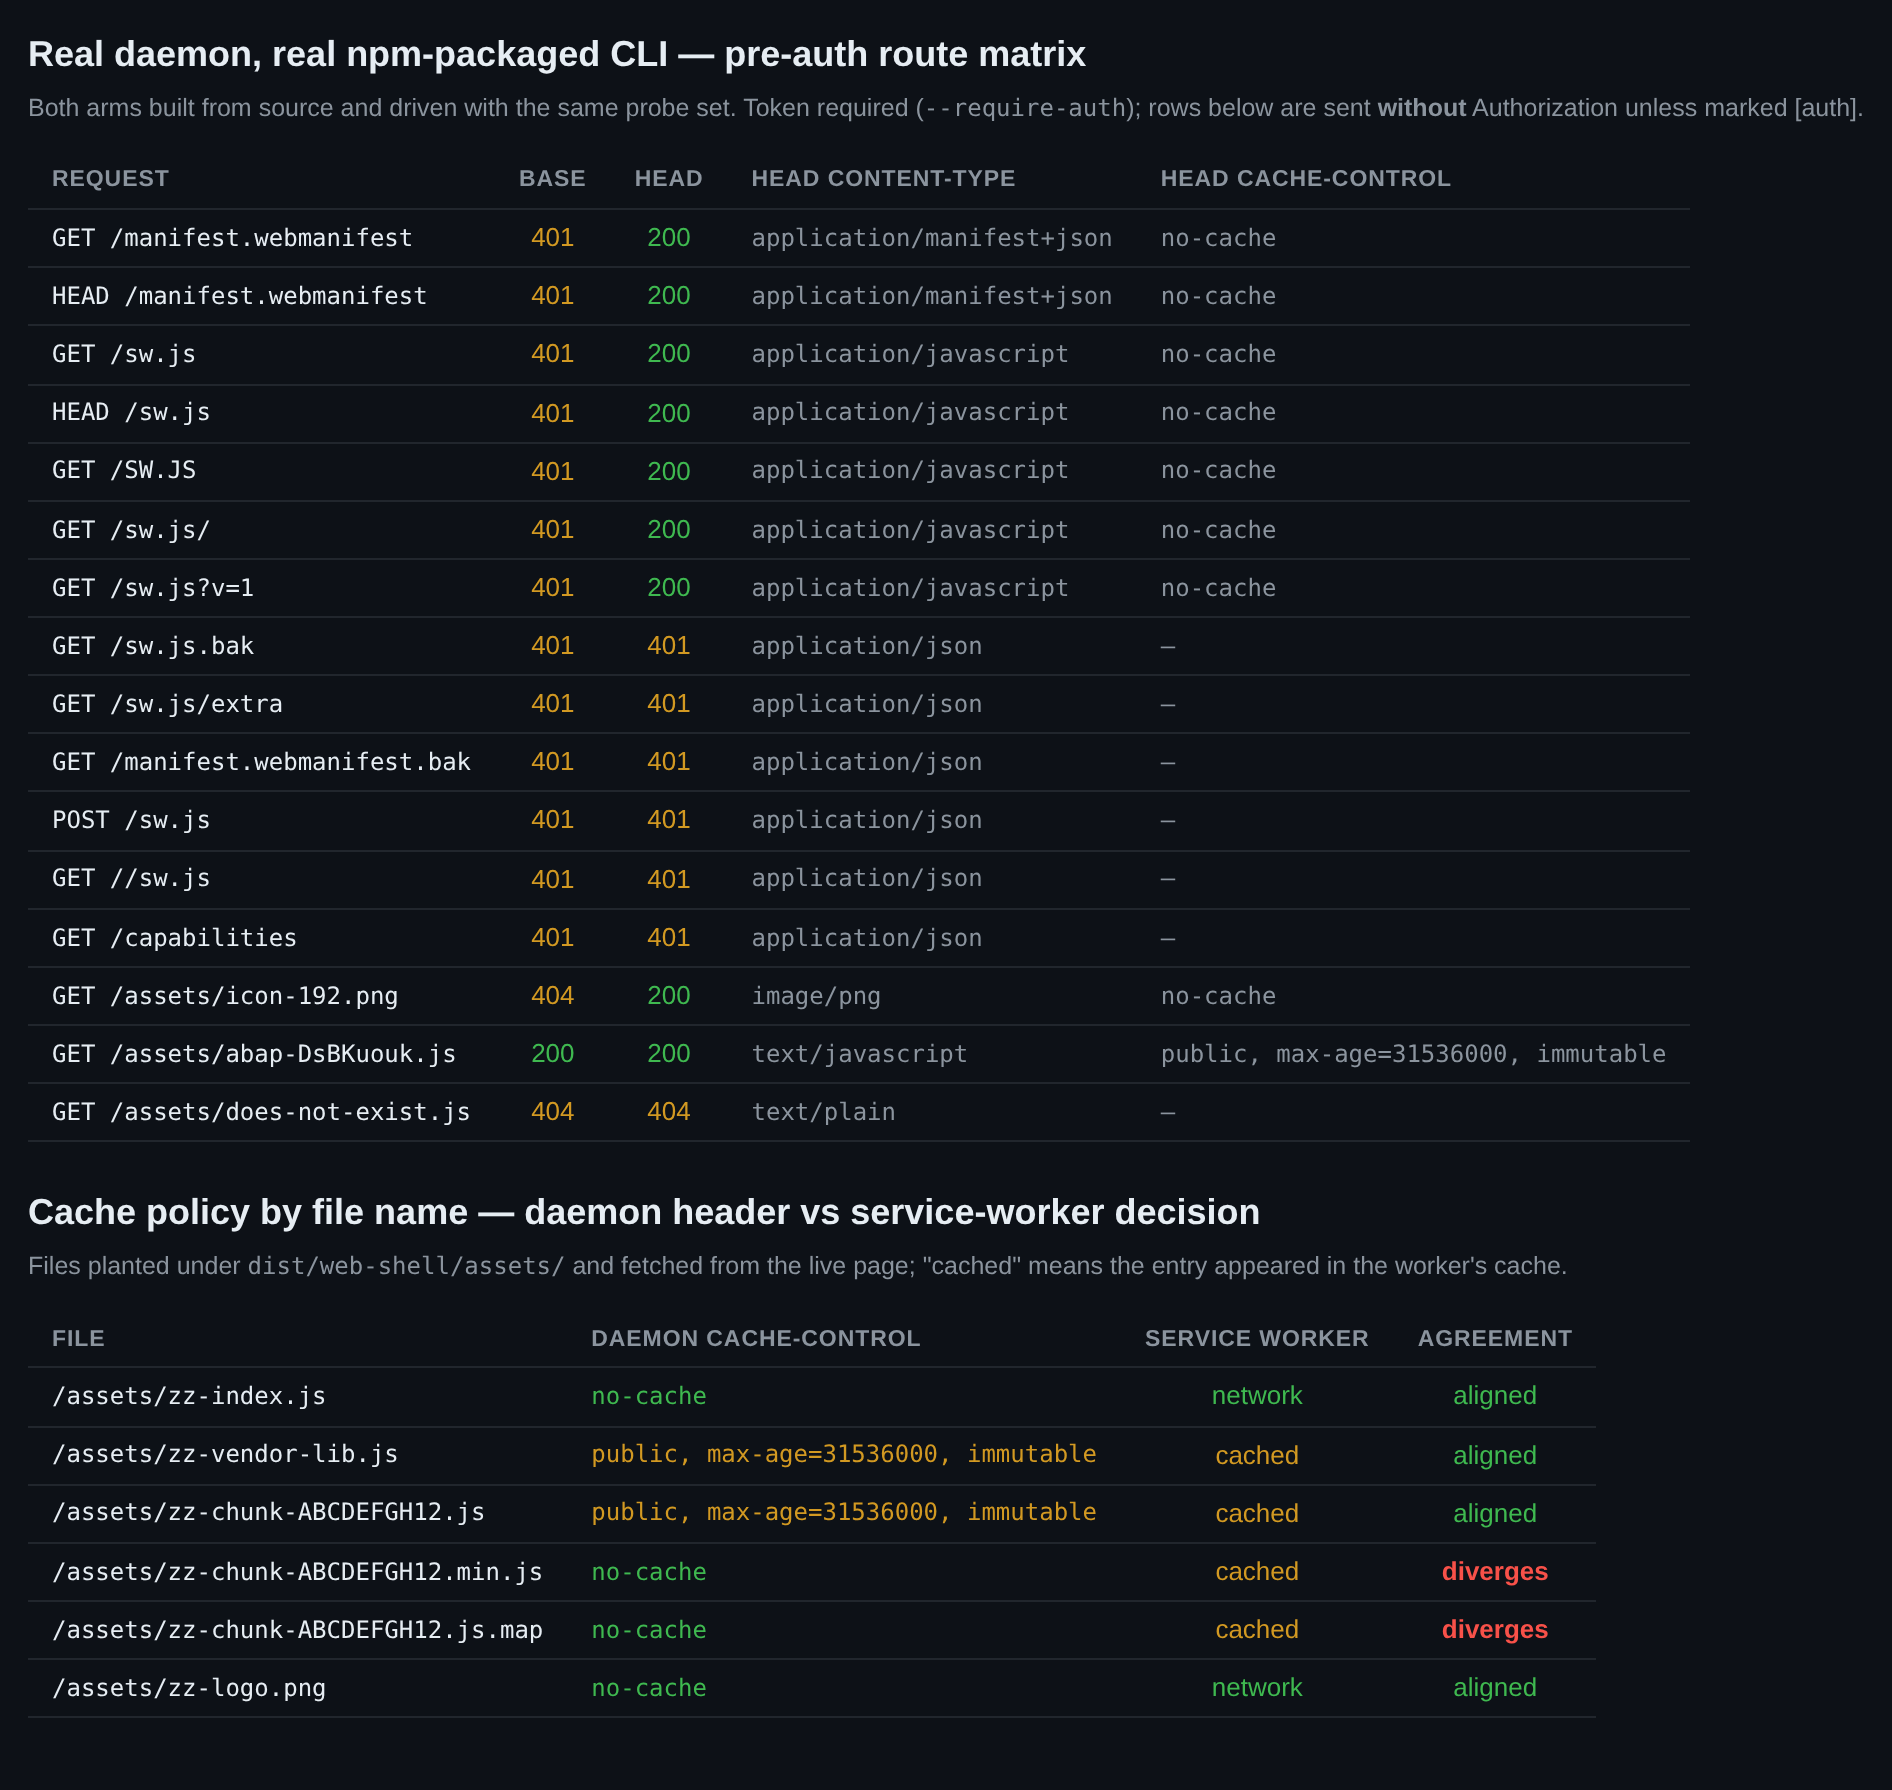This screenshot has height=1790, width=1892.
Task: Select '/assets/zz-index.js' file row
Action: (812, 1396)
